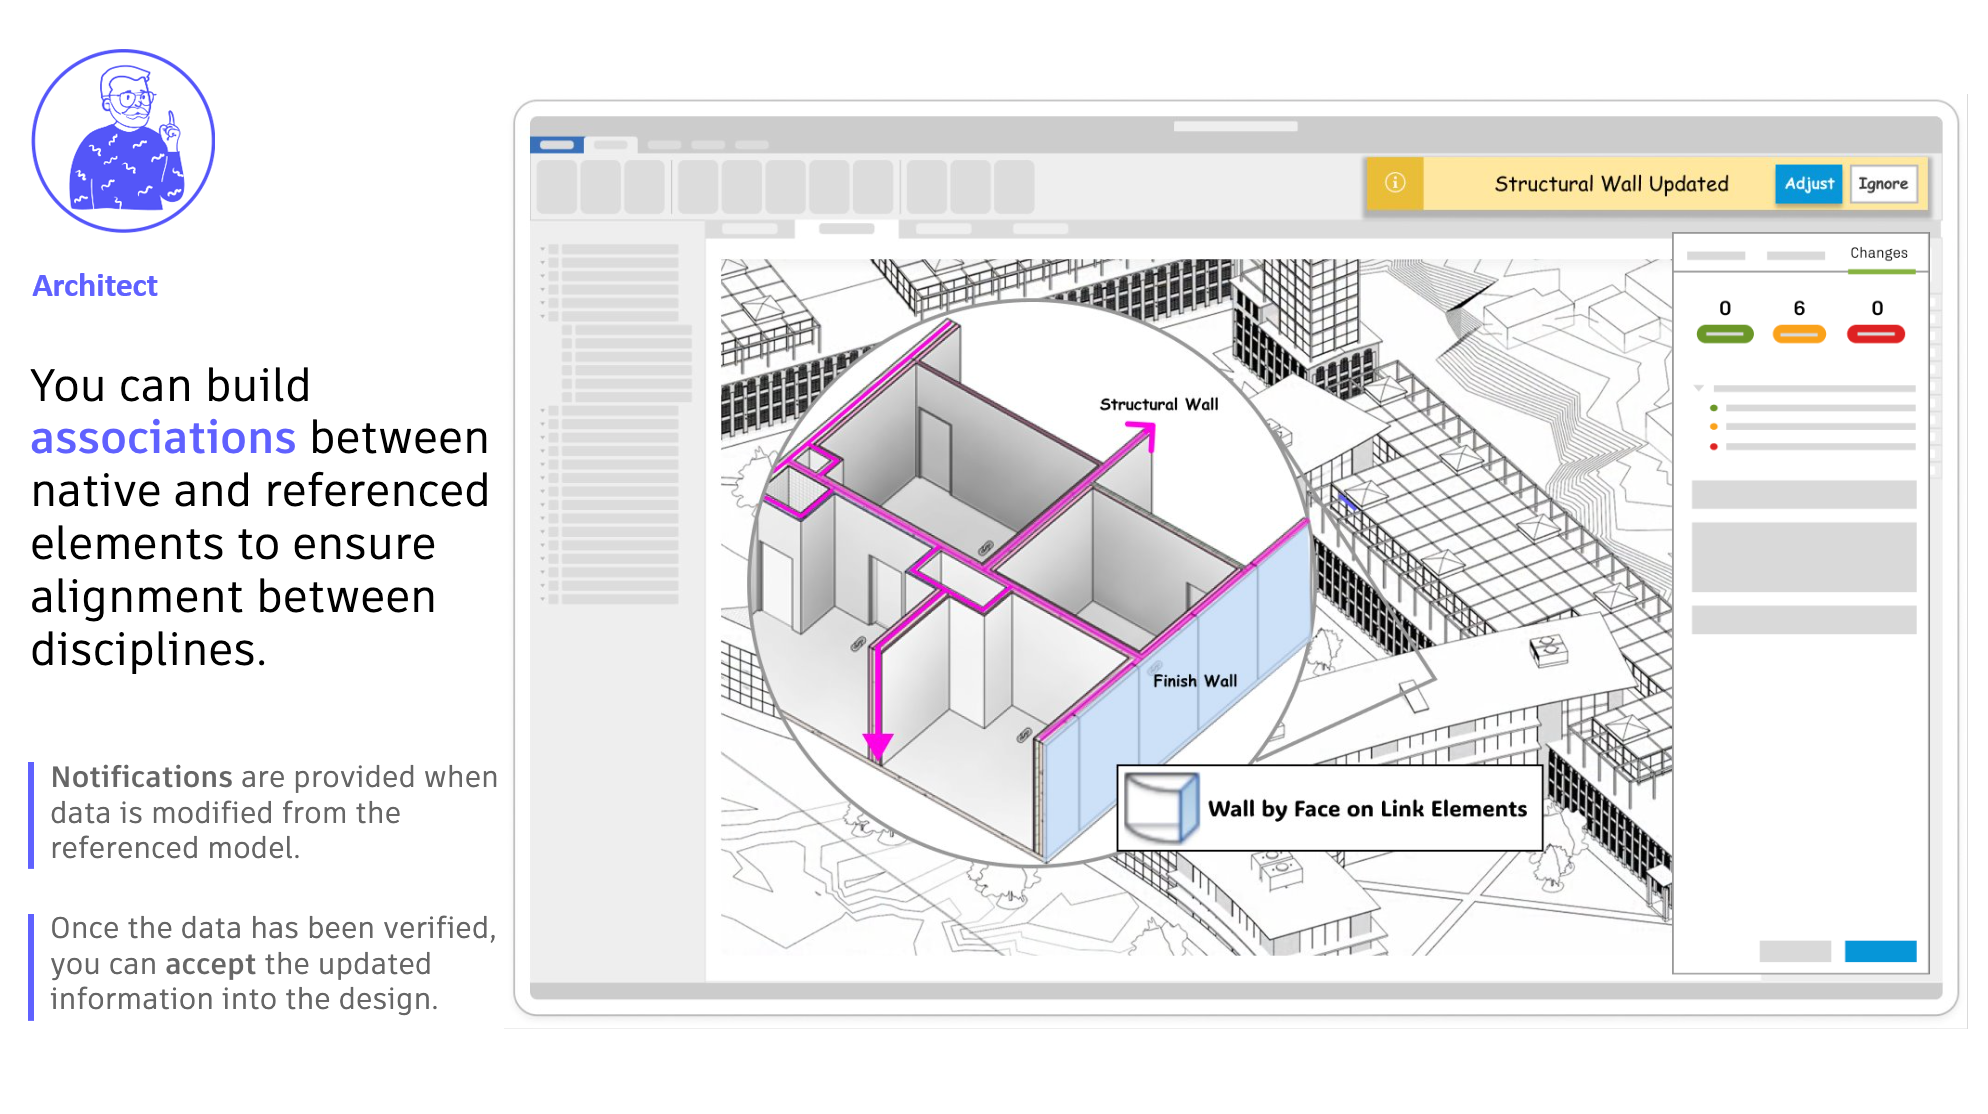Select the red status indicator showing 0
This screenshot has height=1114, width=1988.
[x=1876, y=334]
